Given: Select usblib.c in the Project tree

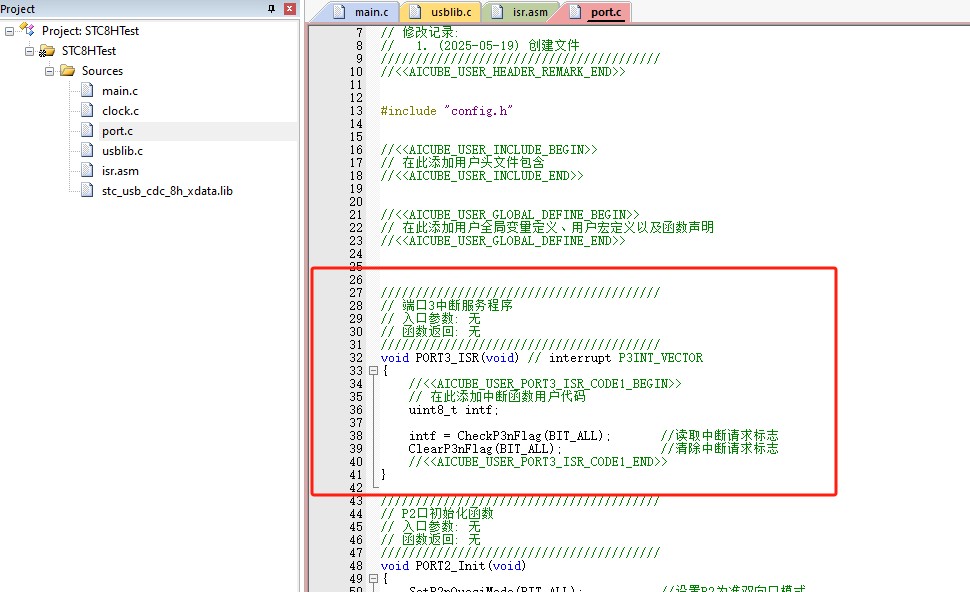Looking at the screenshot, I should click(x=122, y=151).
